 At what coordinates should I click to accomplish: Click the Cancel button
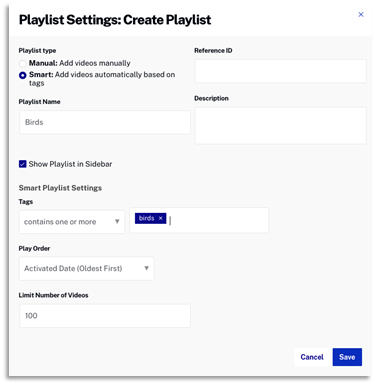click(312, 357)
